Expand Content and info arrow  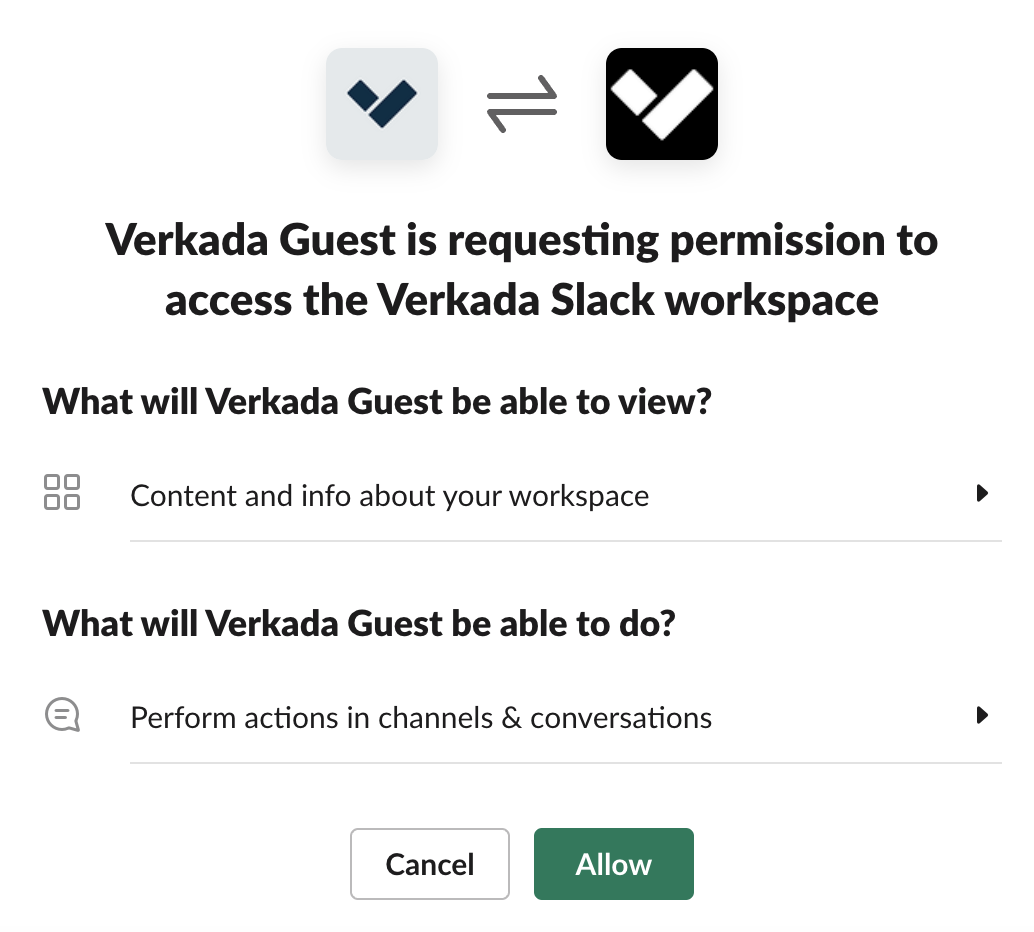point(982,493)
